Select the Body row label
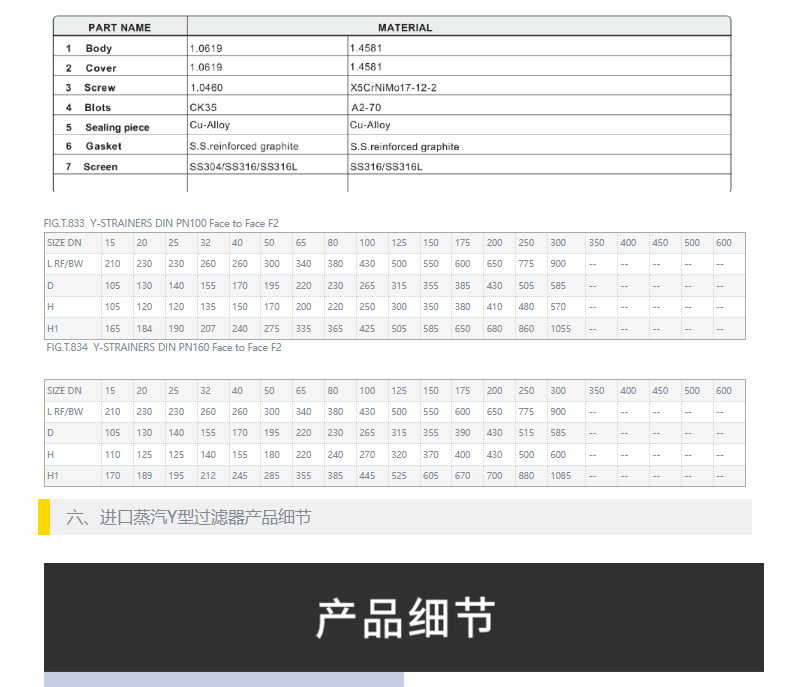This screenshot has width=800, height=687. [x=99, y=48]
